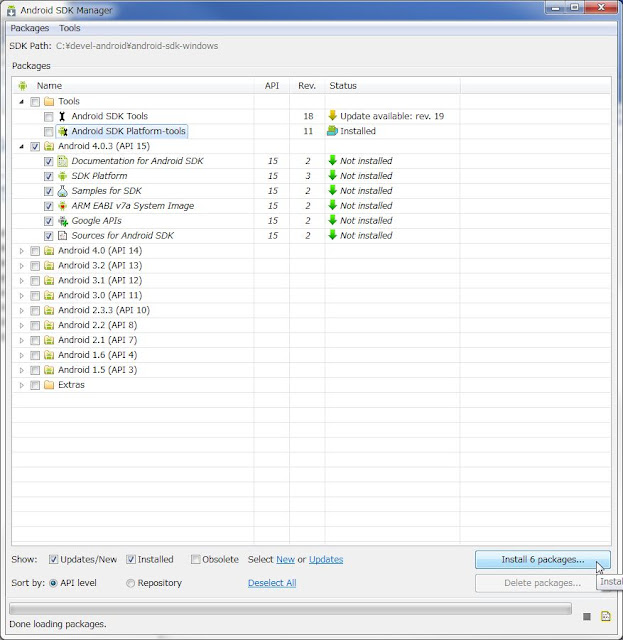This screenshot has height=640, width=623.
Task: Expand the Android 2.1 (API 7) group
Action: pyautogui.click(x=22, y=340)
